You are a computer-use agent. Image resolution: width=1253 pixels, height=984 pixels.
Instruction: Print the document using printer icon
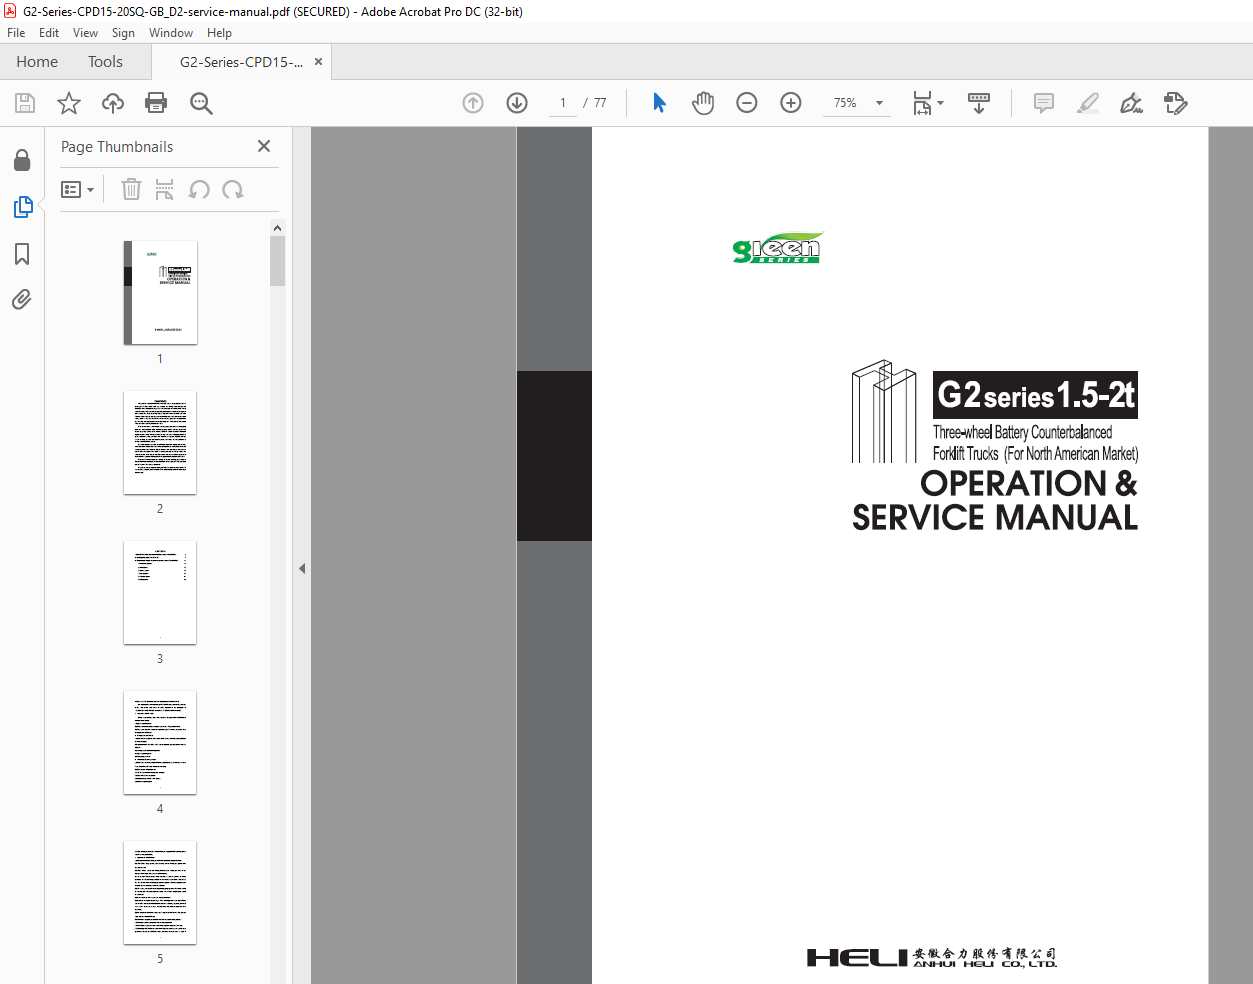pyautogui.click(x=156, y=103)
